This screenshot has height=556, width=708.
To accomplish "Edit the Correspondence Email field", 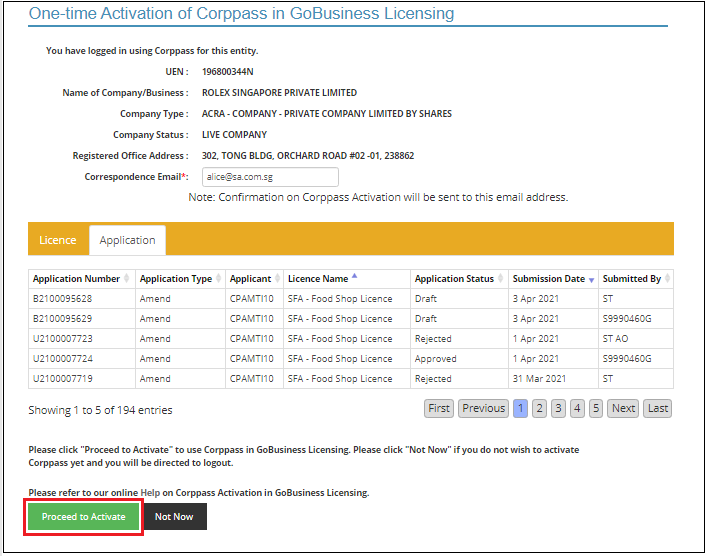I will 269,177.
